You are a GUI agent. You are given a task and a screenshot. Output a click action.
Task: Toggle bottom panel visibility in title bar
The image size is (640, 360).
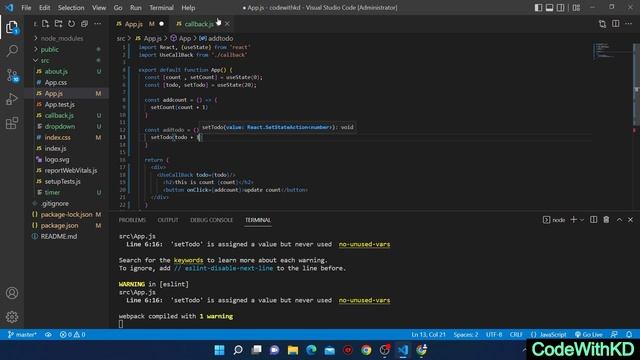coord(549,7)
